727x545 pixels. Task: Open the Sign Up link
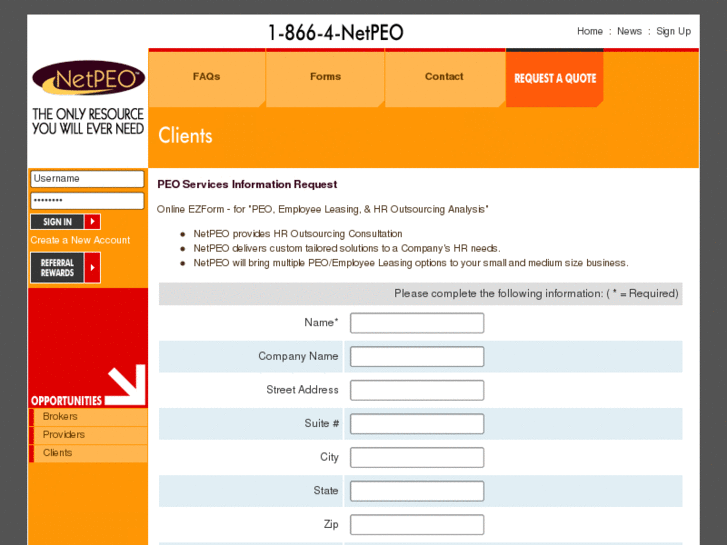[x=673, y=32]
